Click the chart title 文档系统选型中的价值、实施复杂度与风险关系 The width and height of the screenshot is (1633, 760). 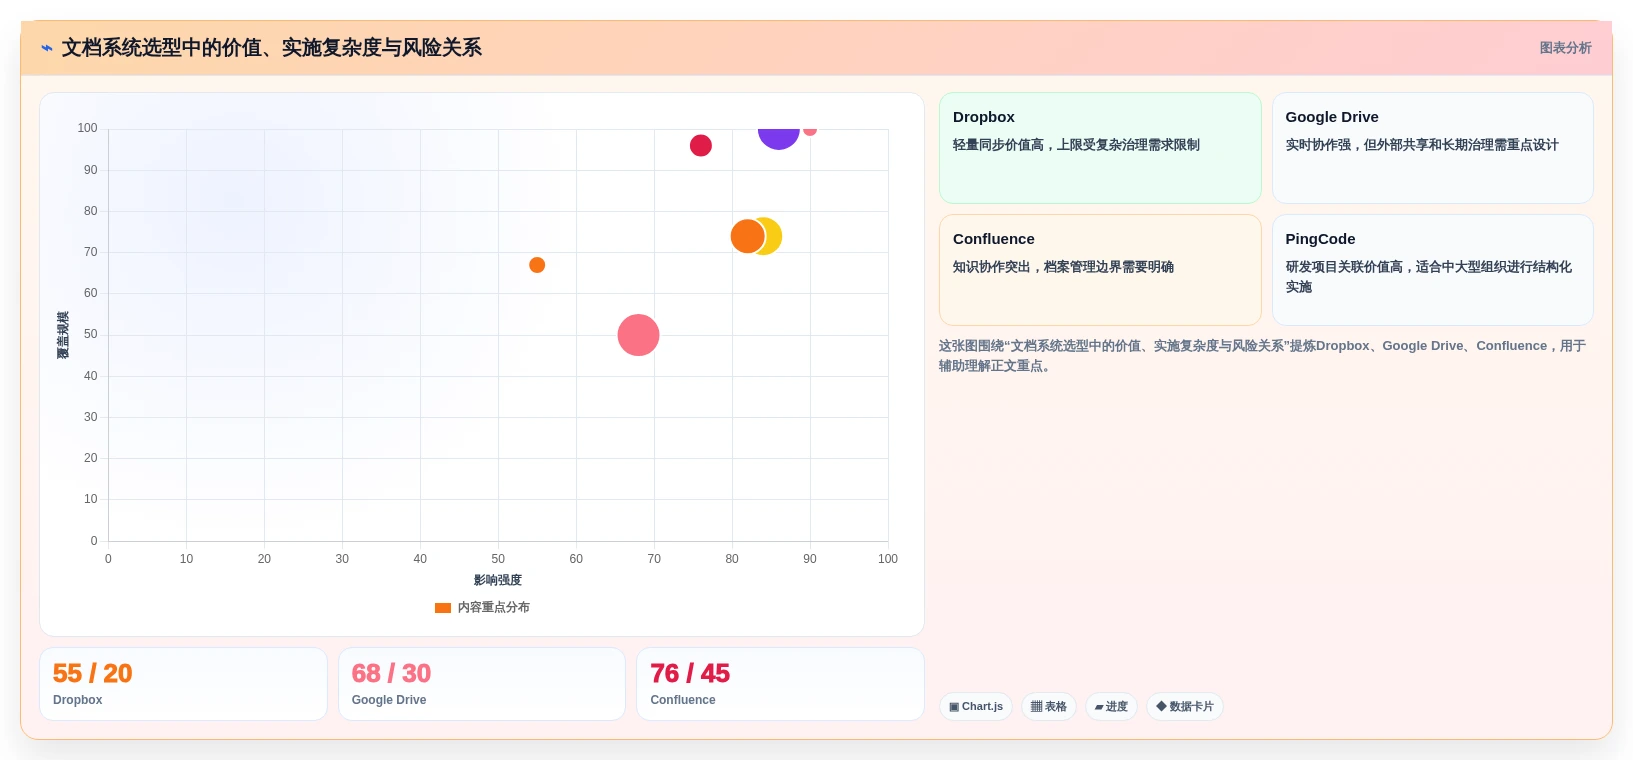point(272,48)
